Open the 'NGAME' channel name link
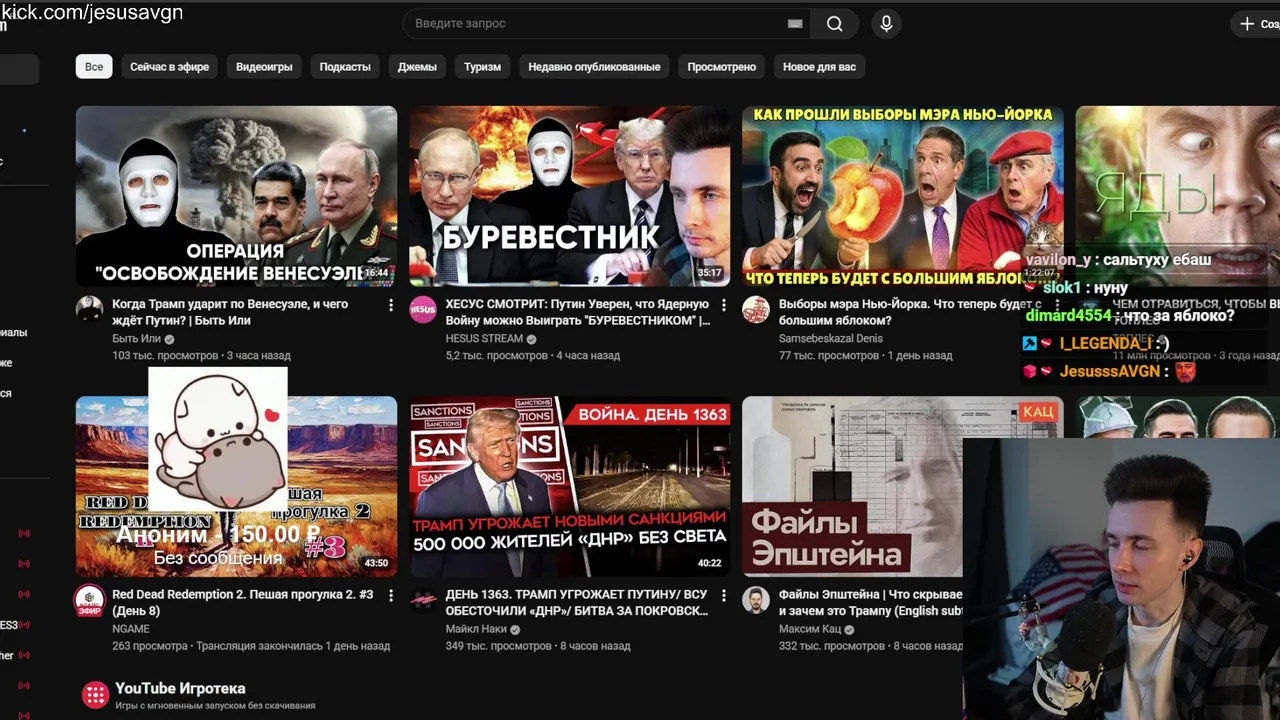The width and height of the screenshot is (1280, 720). click(x=131, y=629)
